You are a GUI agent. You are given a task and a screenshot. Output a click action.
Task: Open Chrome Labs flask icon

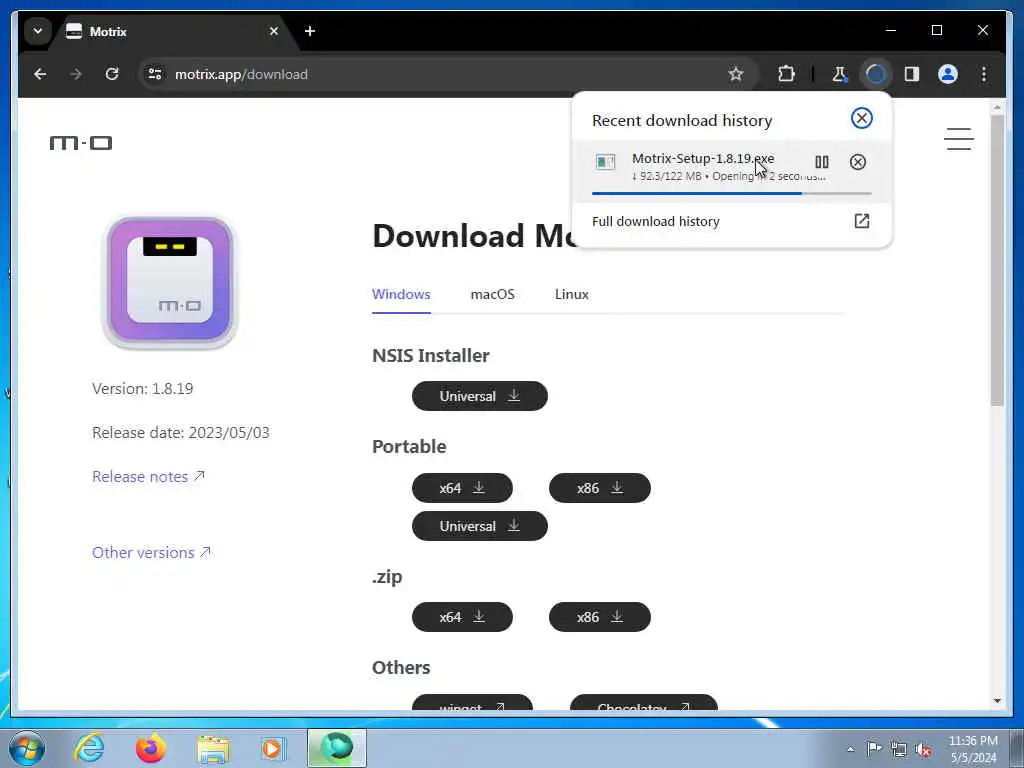coord(839,74)
